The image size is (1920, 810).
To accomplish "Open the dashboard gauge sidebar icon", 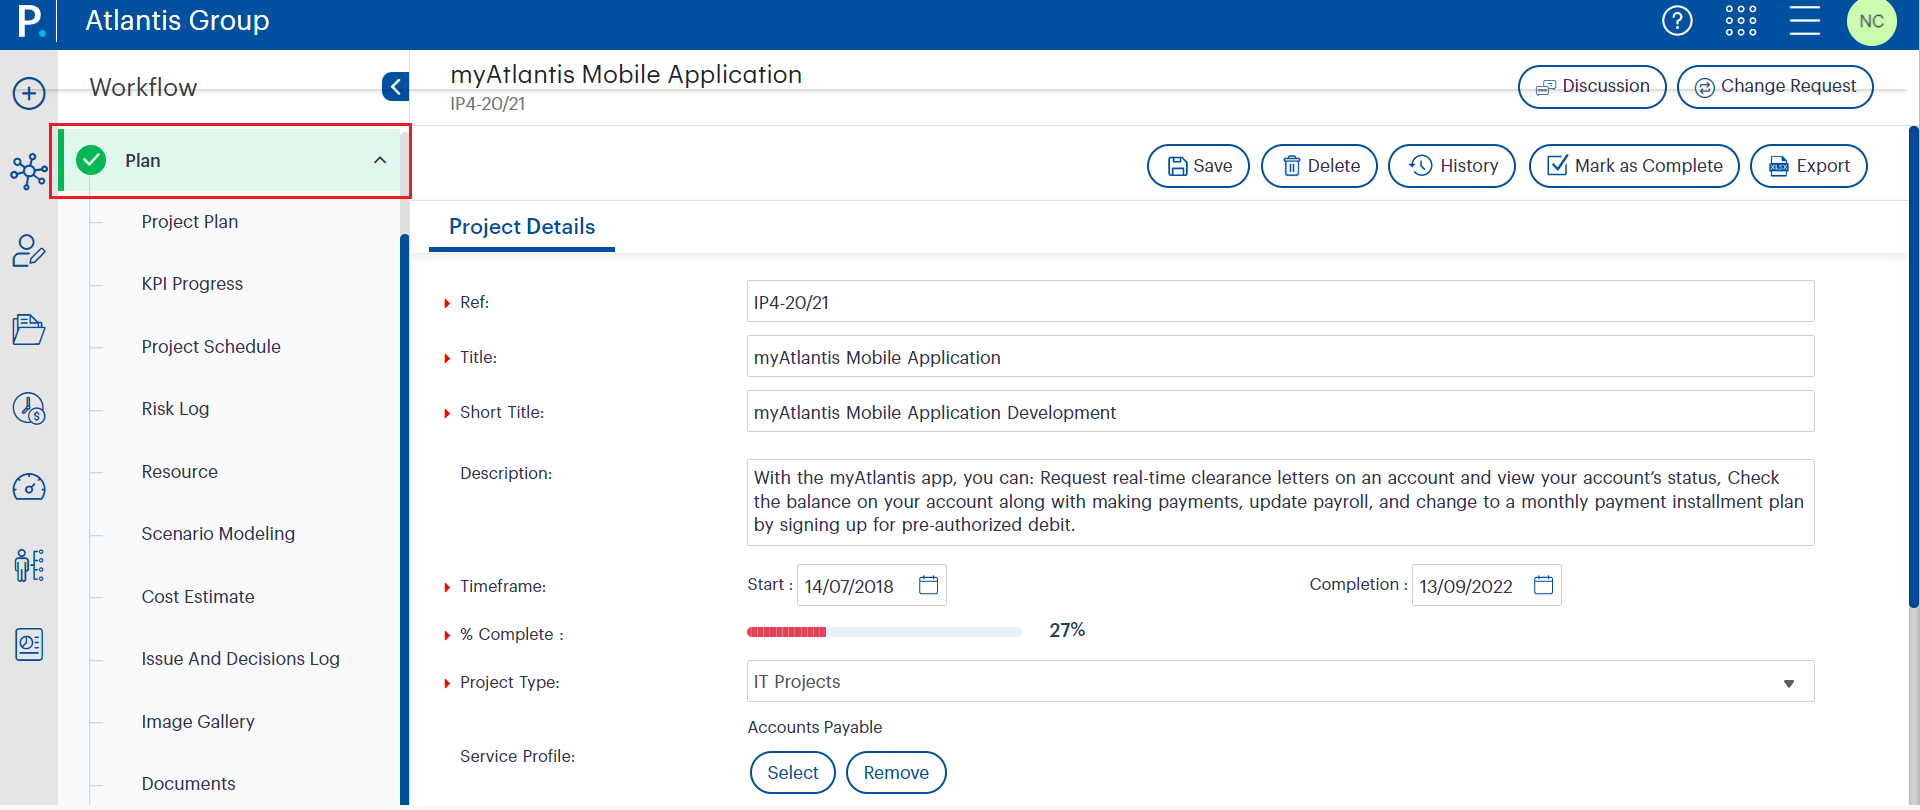I will [29, 487].
